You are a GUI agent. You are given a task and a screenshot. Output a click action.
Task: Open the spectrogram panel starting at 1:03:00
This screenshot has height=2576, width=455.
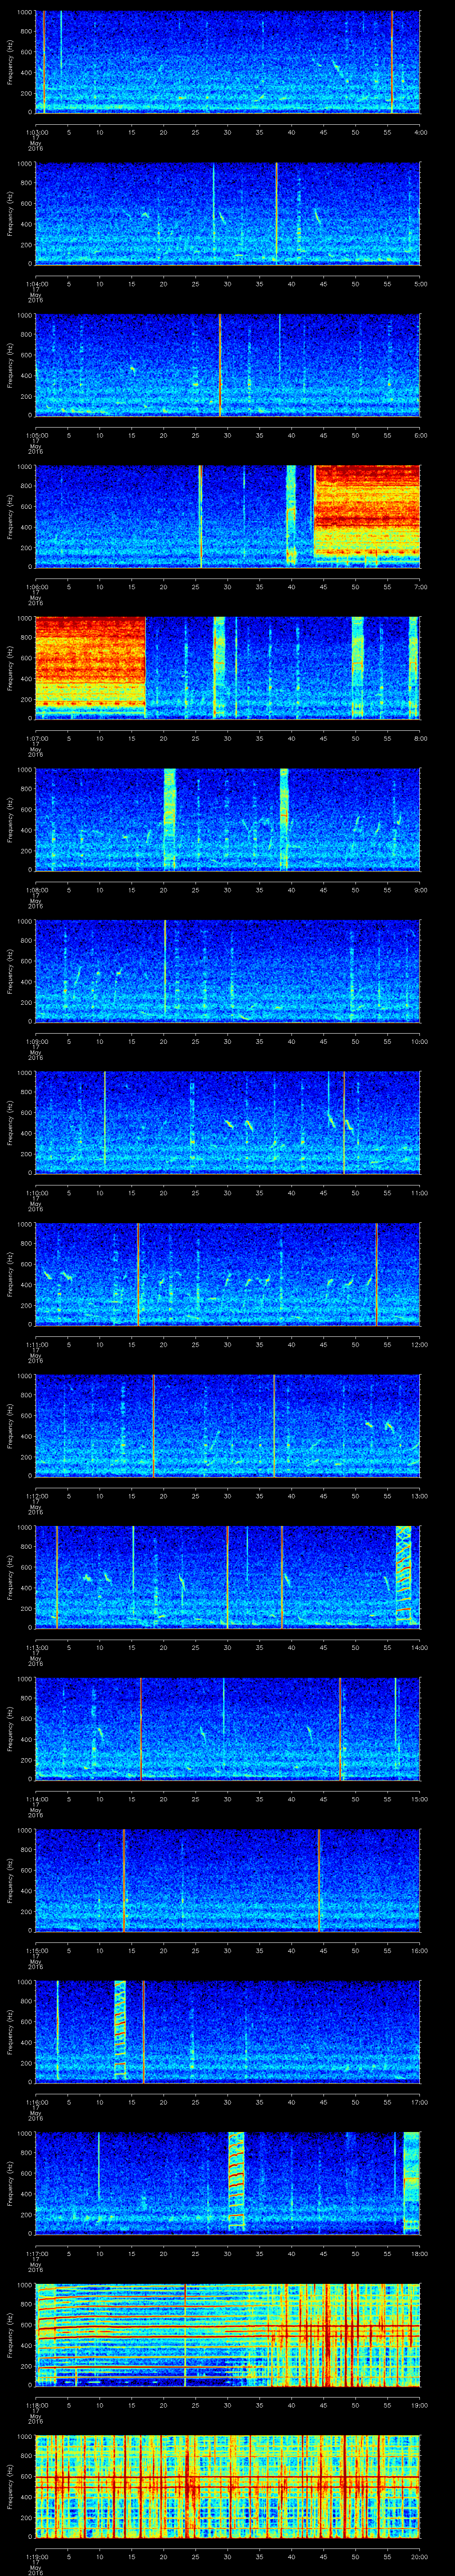click(x=228, y=62)
